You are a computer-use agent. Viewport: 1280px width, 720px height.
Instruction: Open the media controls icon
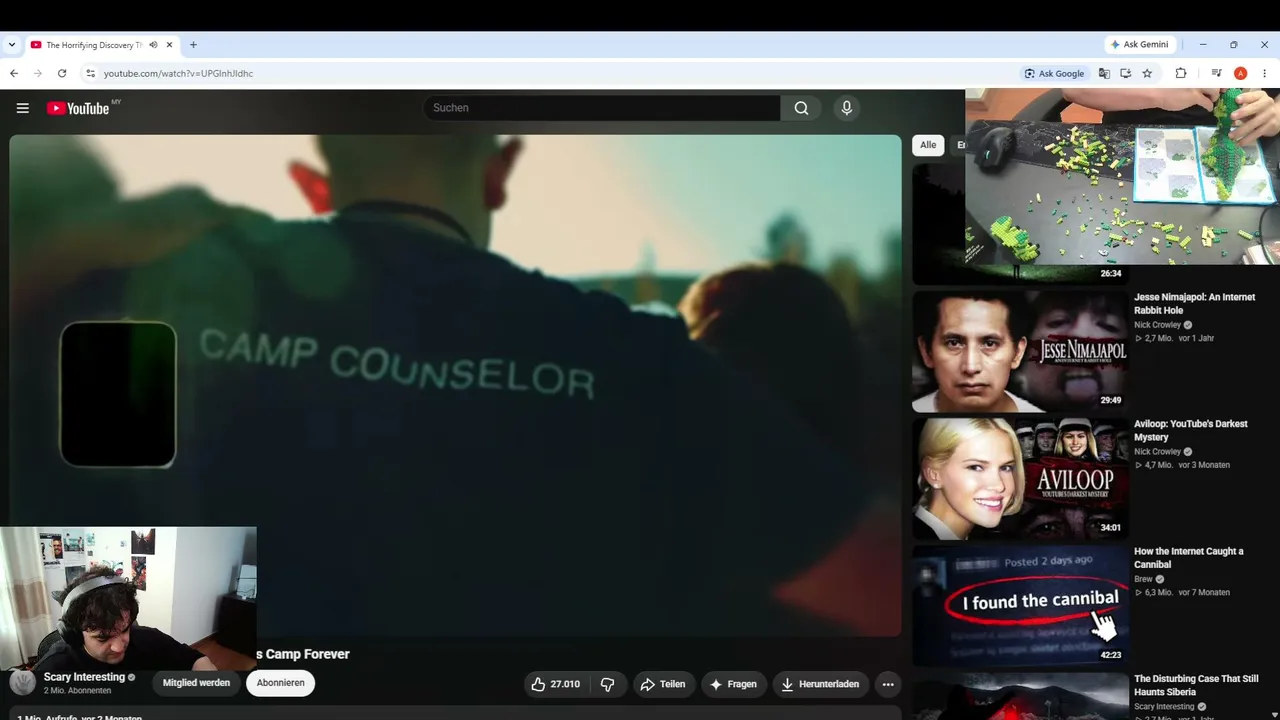pyautogui.click(x=1216, y=73)
